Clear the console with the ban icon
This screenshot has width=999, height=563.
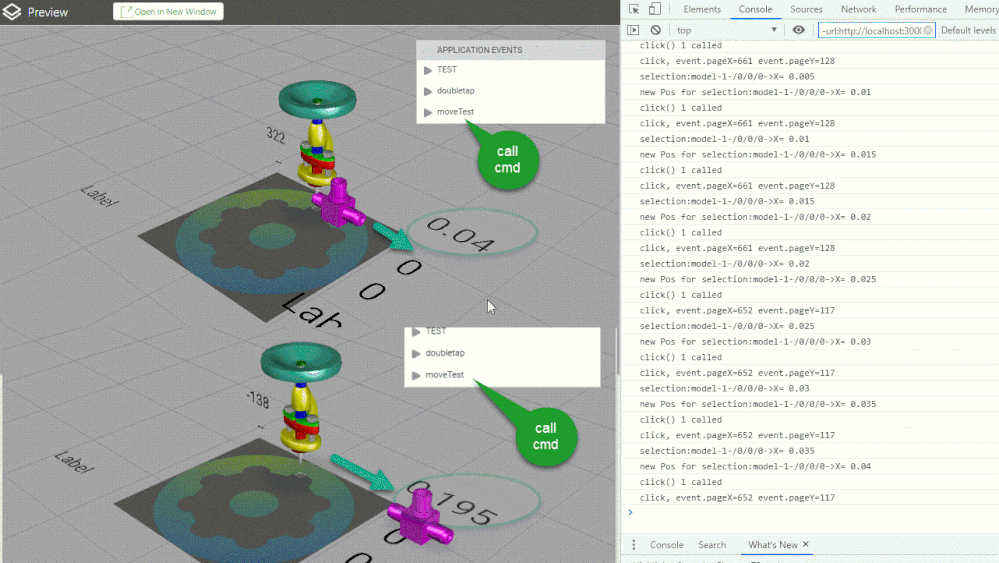click(656, 30)
